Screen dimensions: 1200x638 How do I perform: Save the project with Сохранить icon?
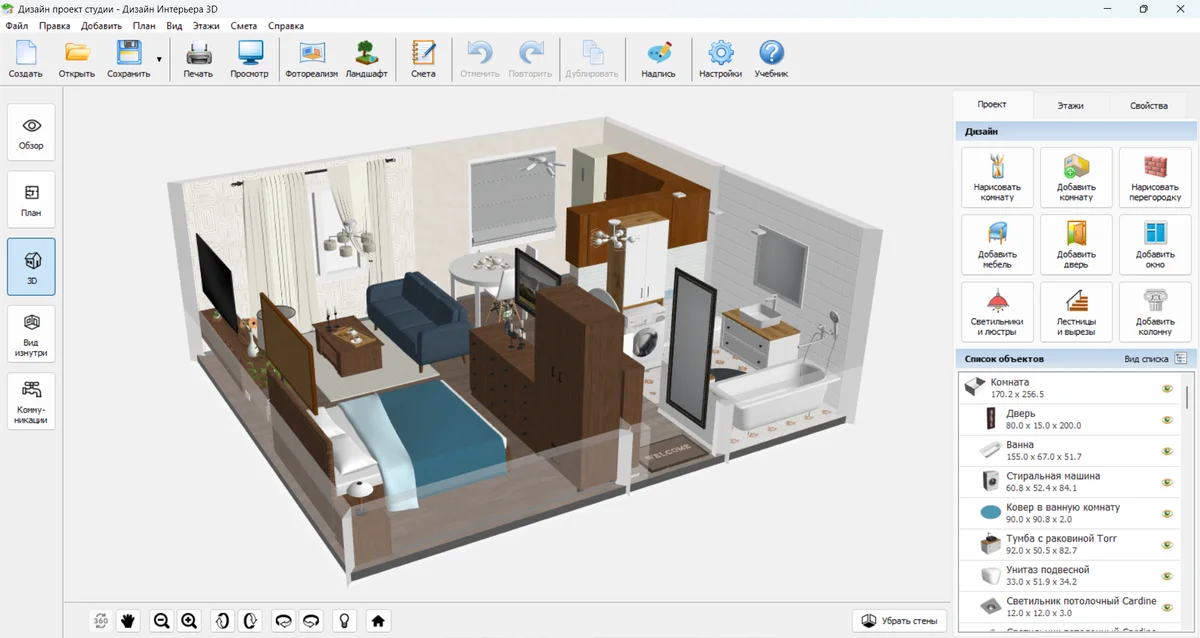(x=129, y=59)
